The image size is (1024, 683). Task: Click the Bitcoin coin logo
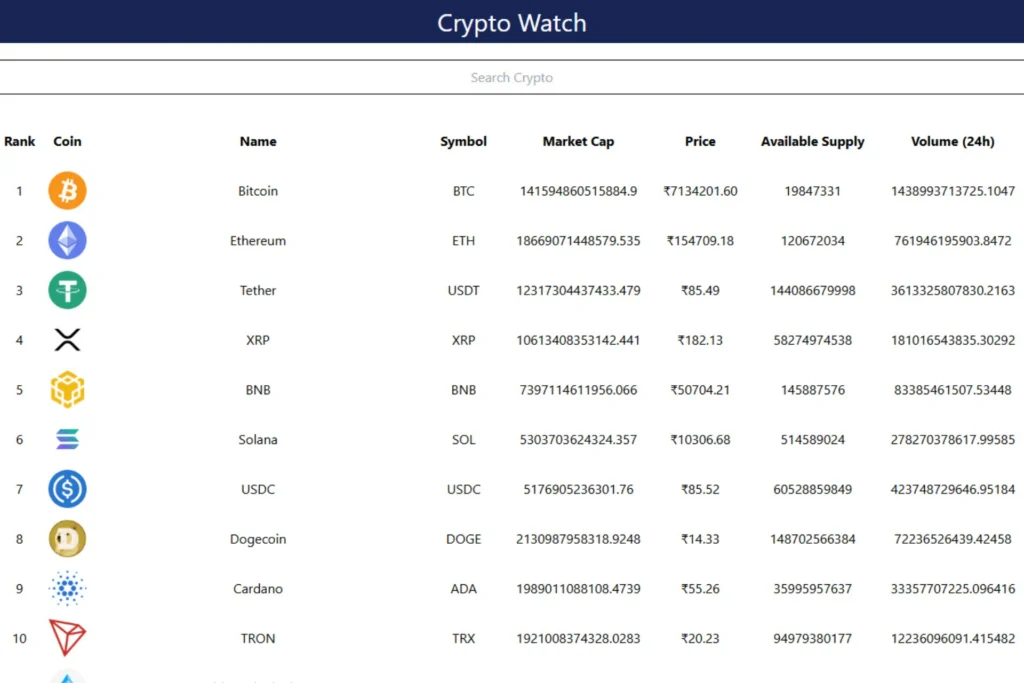67,191
